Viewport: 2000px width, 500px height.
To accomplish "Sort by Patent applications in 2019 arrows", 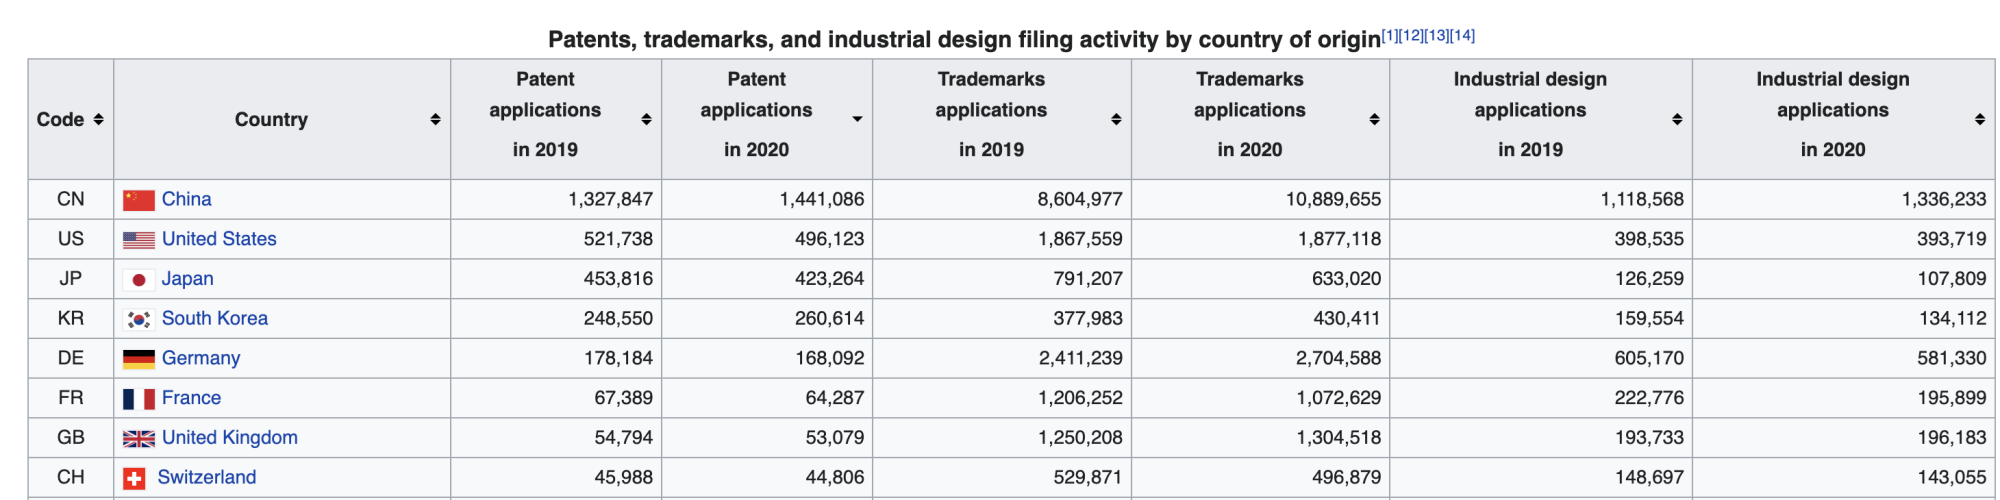I will click(646, 119).
